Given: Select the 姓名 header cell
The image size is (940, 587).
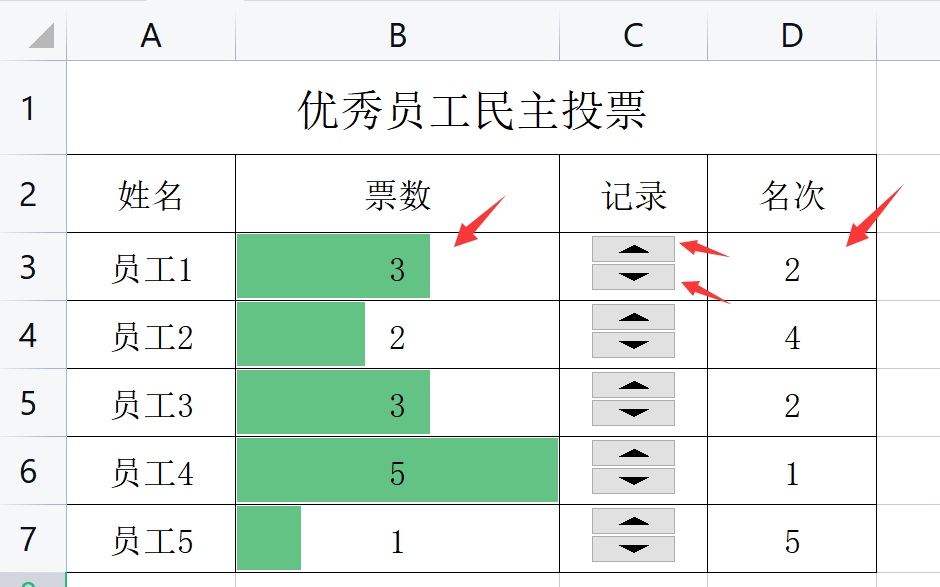Looking at the screenshot, I should 151,194.
